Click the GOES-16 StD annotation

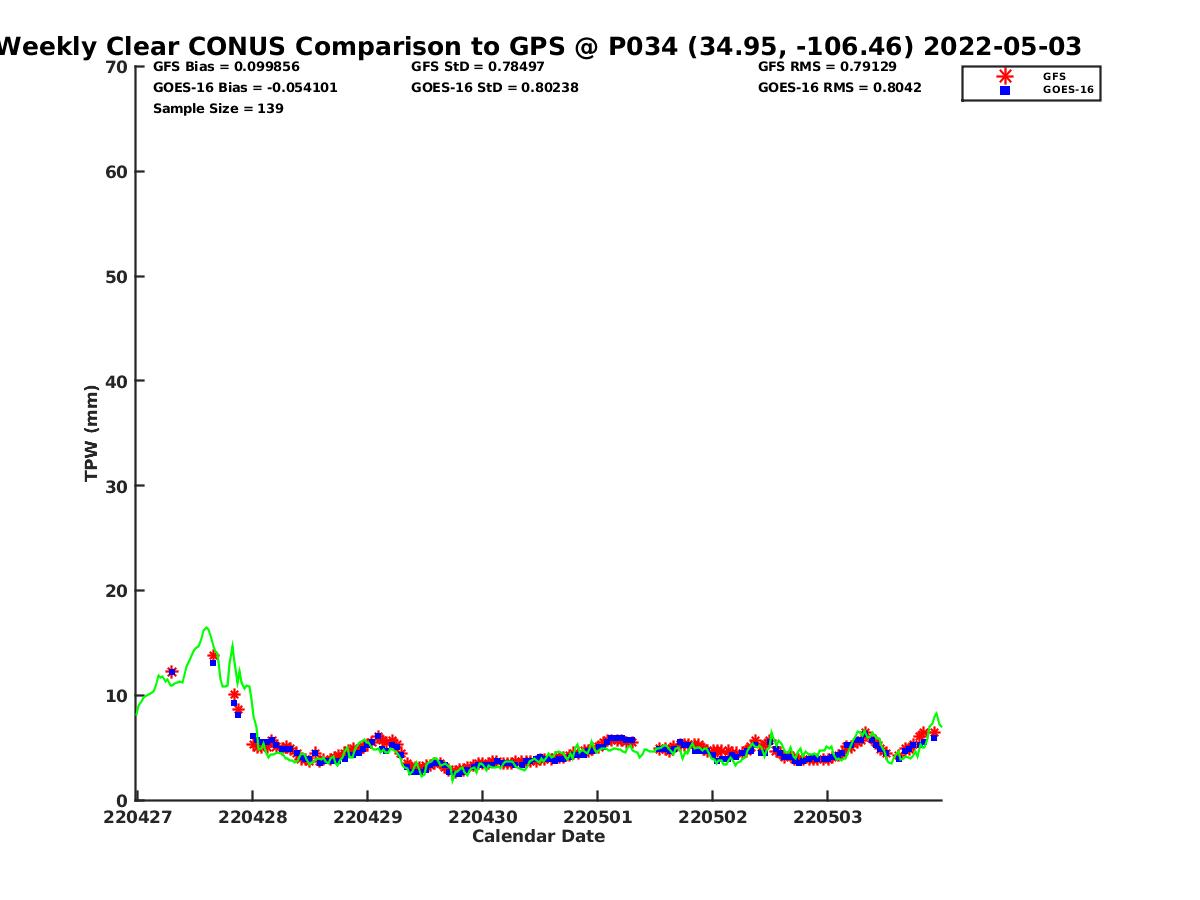pyautogui.click(x=495, y=88)
